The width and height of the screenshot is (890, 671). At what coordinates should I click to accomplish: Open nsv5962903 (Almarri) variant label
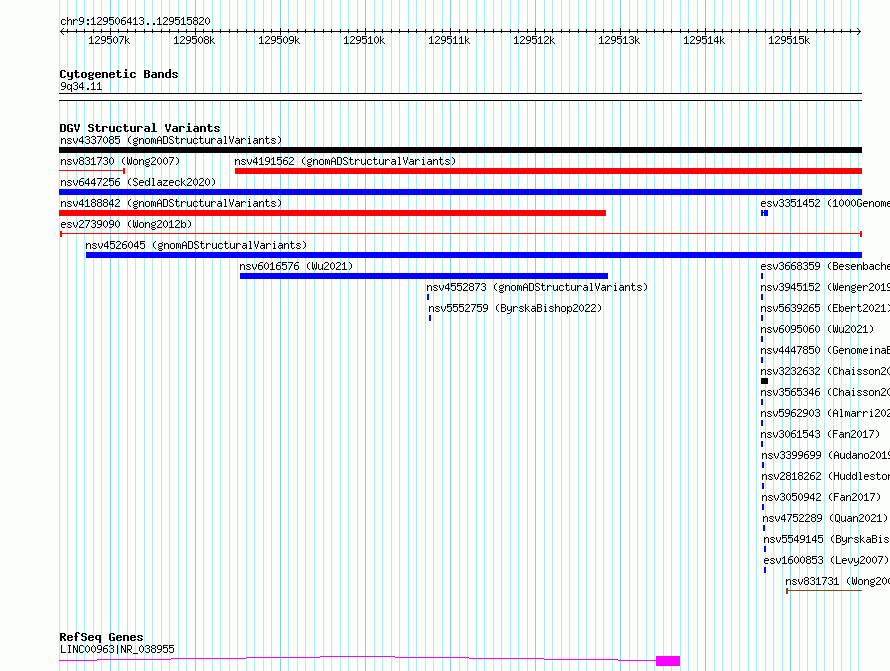coord(825,413)
